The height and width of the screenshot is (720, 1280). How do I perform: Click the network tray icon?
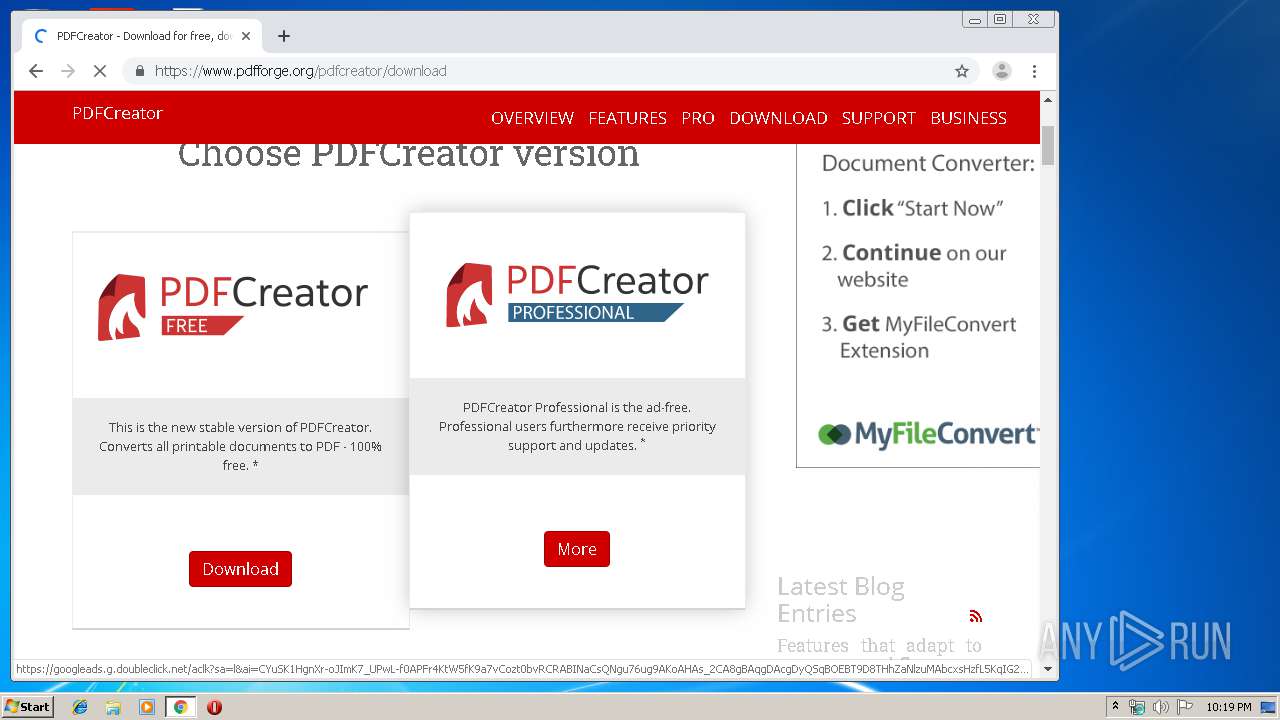(1137, 707)
